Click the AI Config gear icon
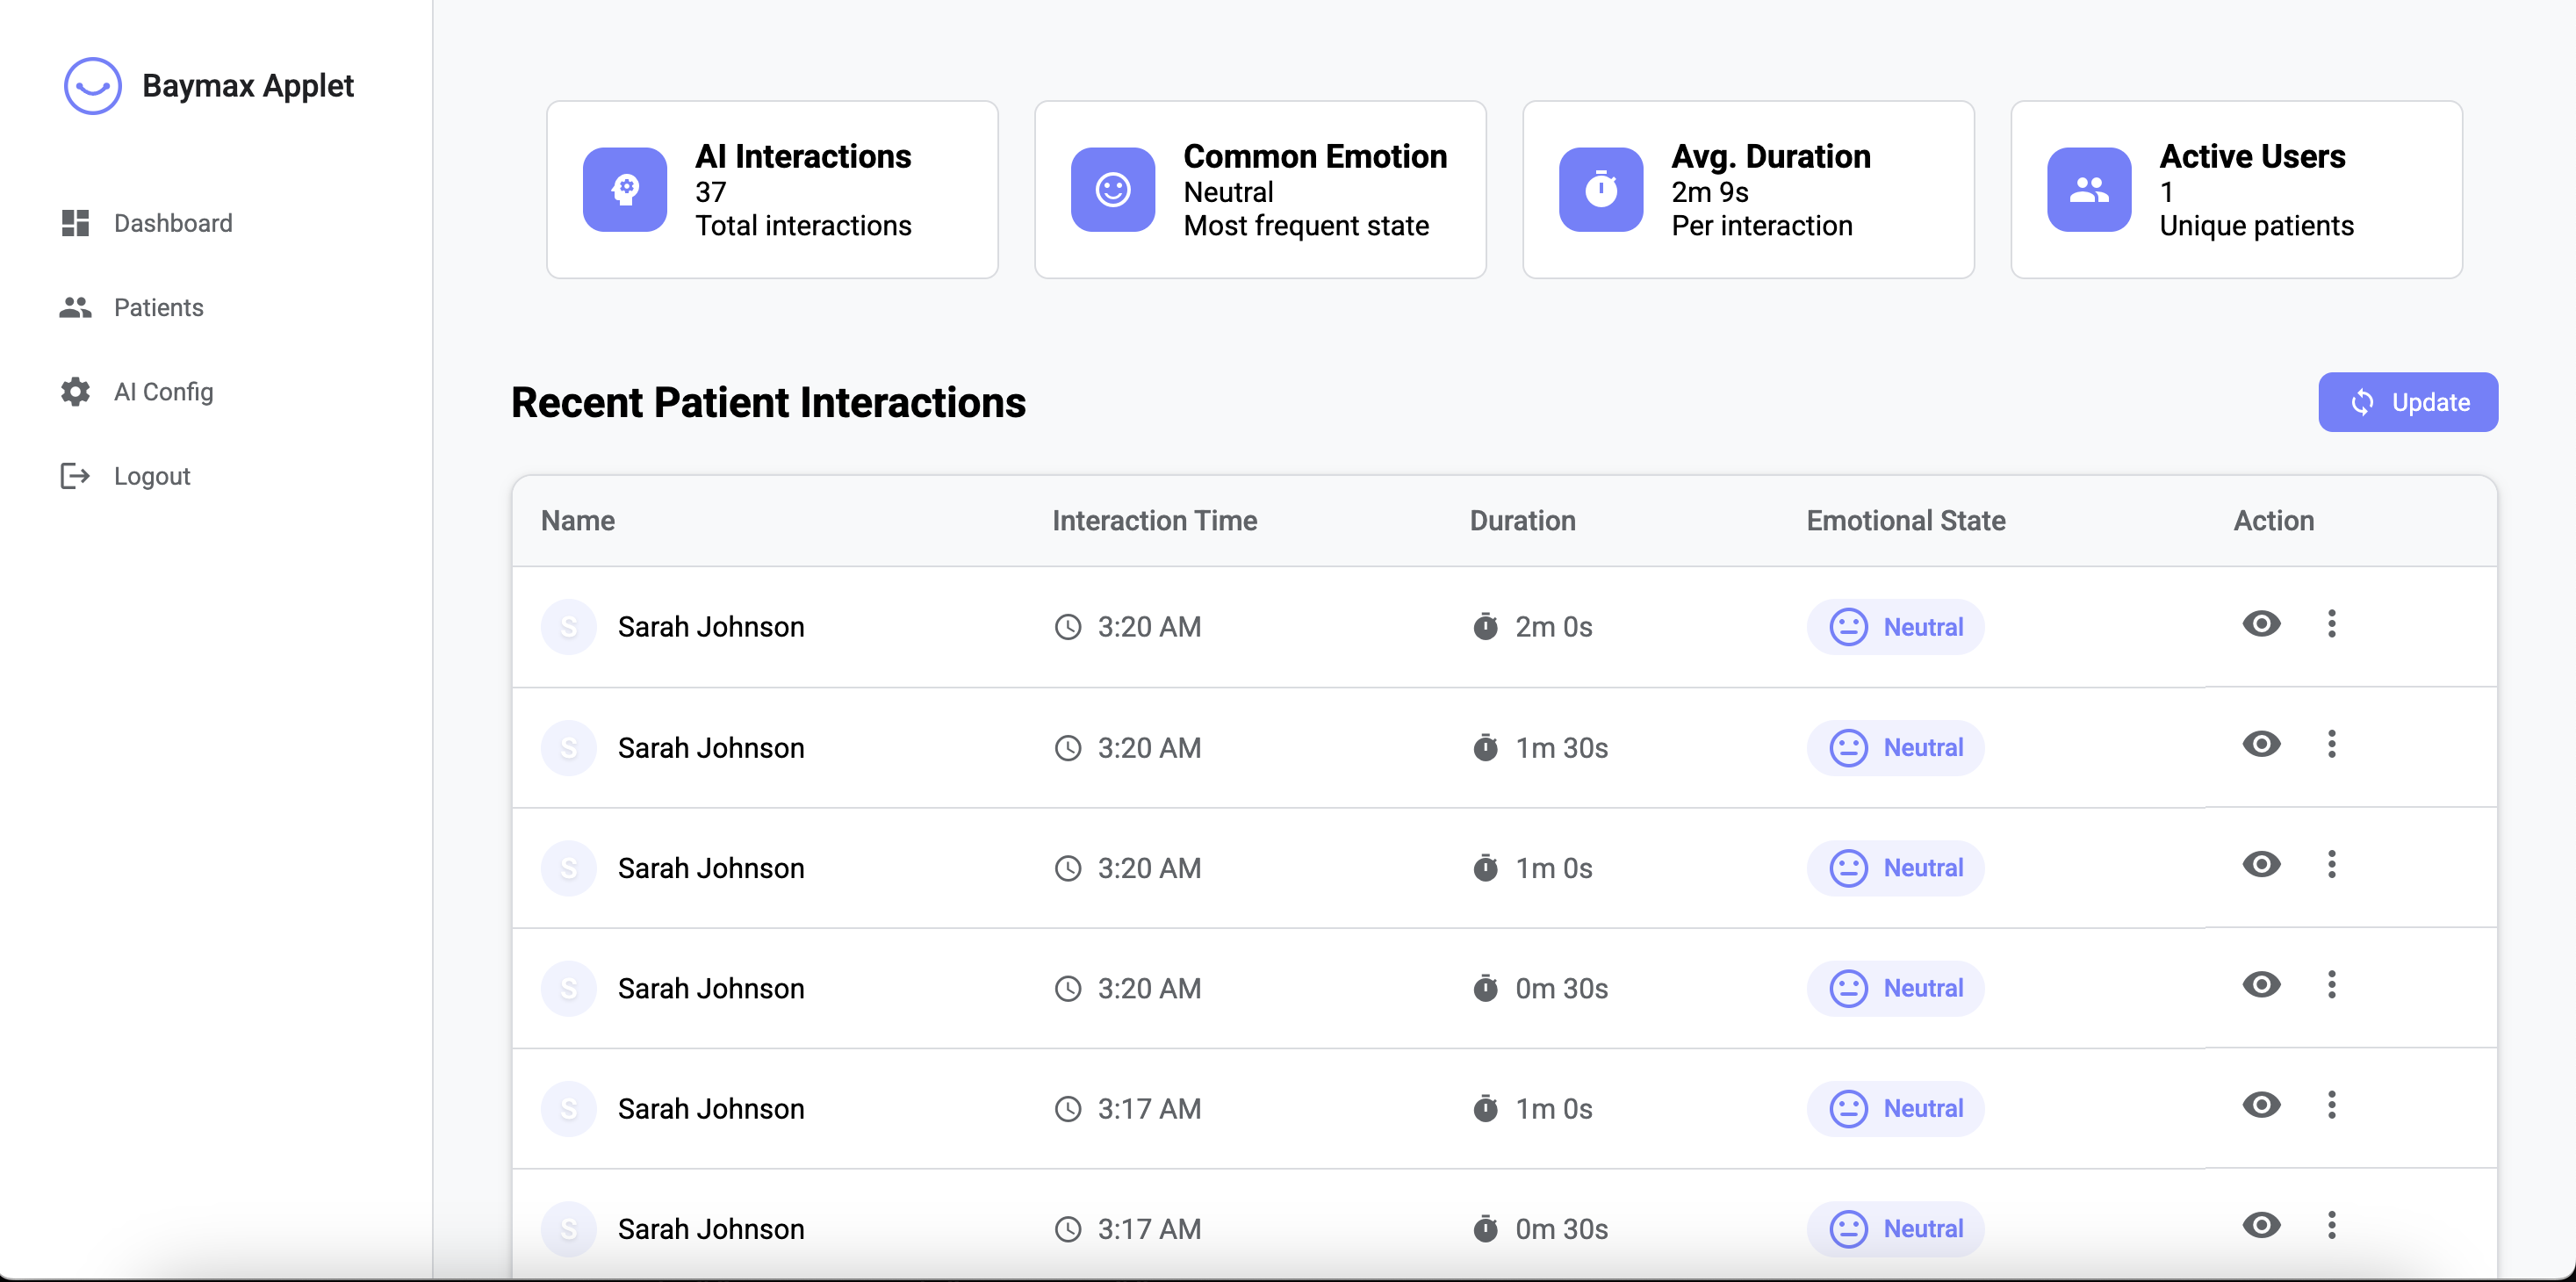This screenshot has height=1282, width=2576. (x=75, y=392)
